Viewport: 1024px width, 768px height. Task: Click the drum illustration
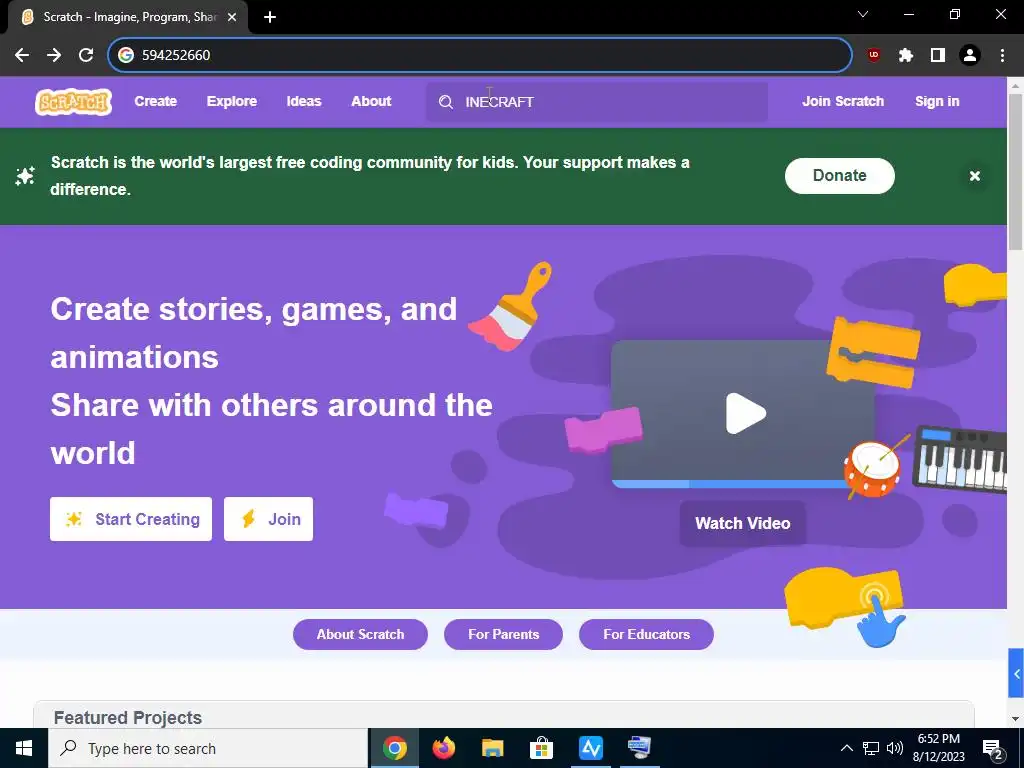click(872, 468)
